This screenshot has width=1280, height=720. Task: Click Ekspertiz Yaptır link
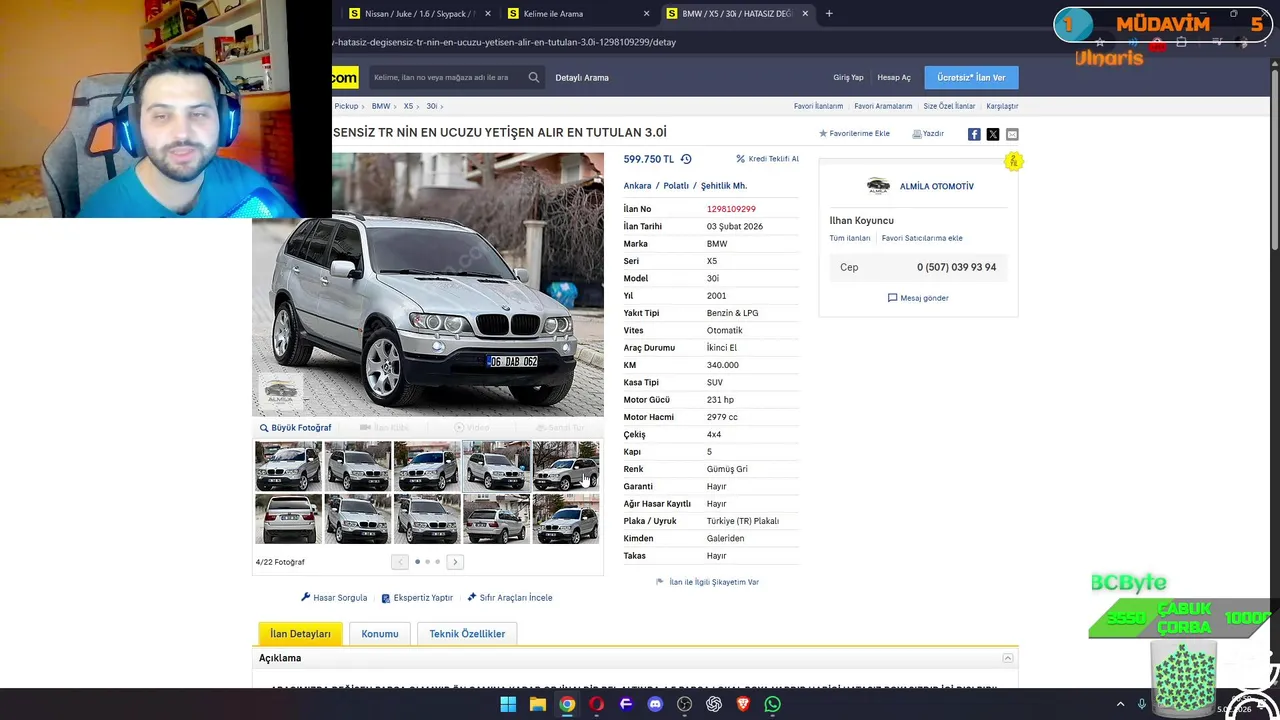click(417, 598)
